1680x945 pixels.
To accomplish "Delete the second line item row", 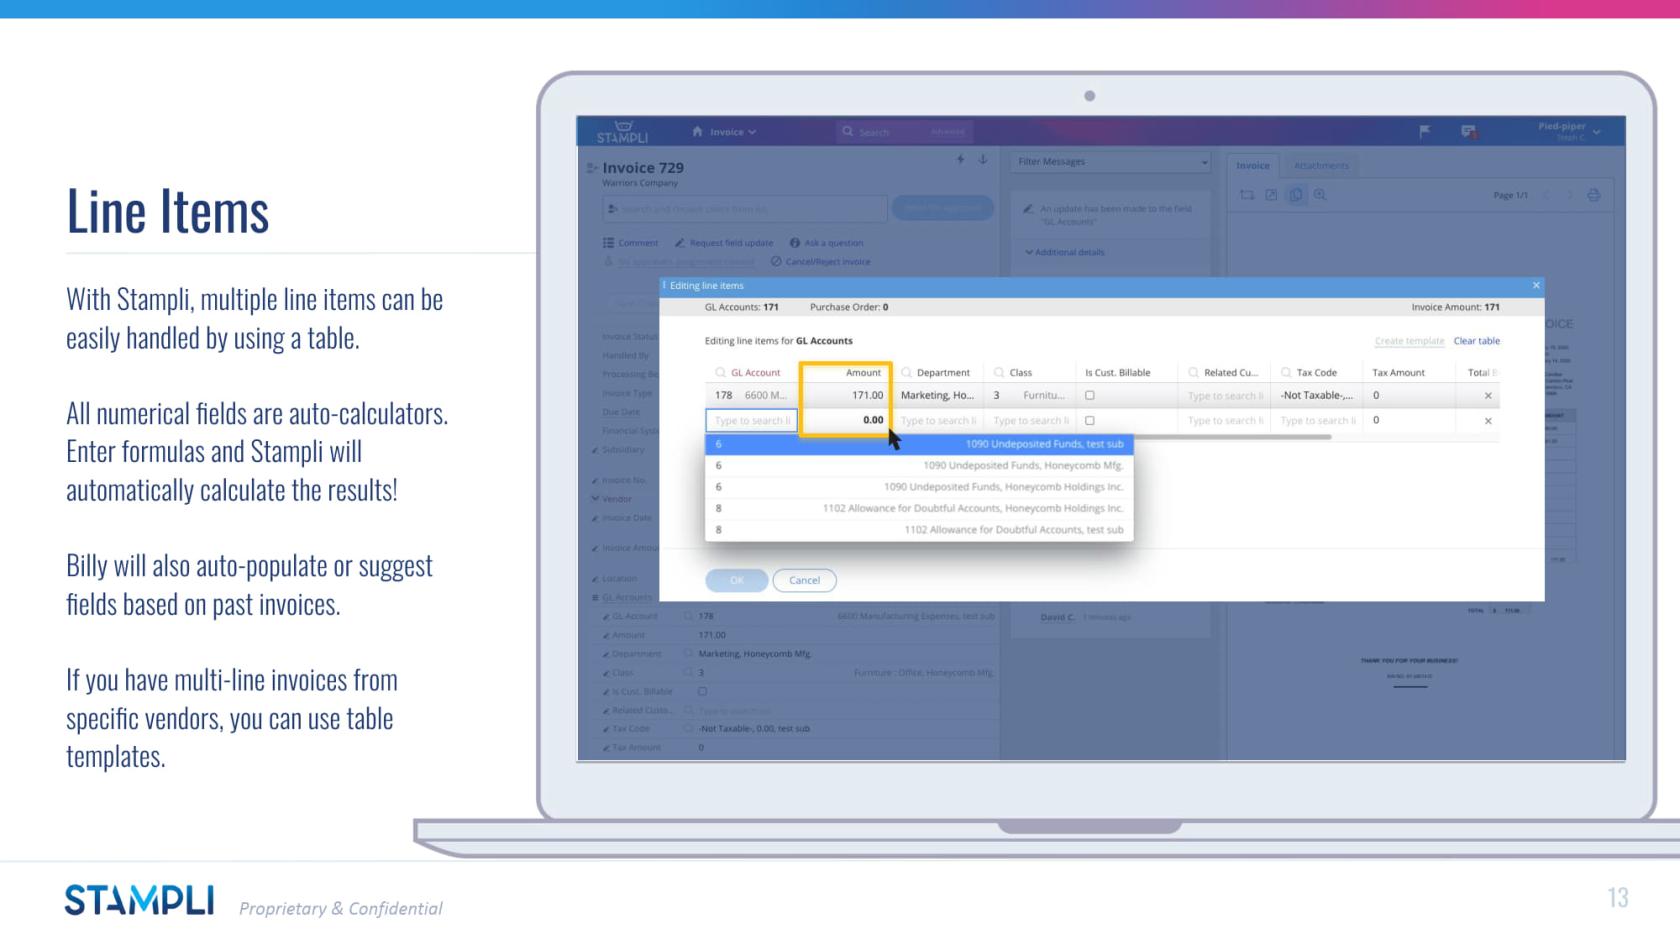I will (x=1488, y=421).
